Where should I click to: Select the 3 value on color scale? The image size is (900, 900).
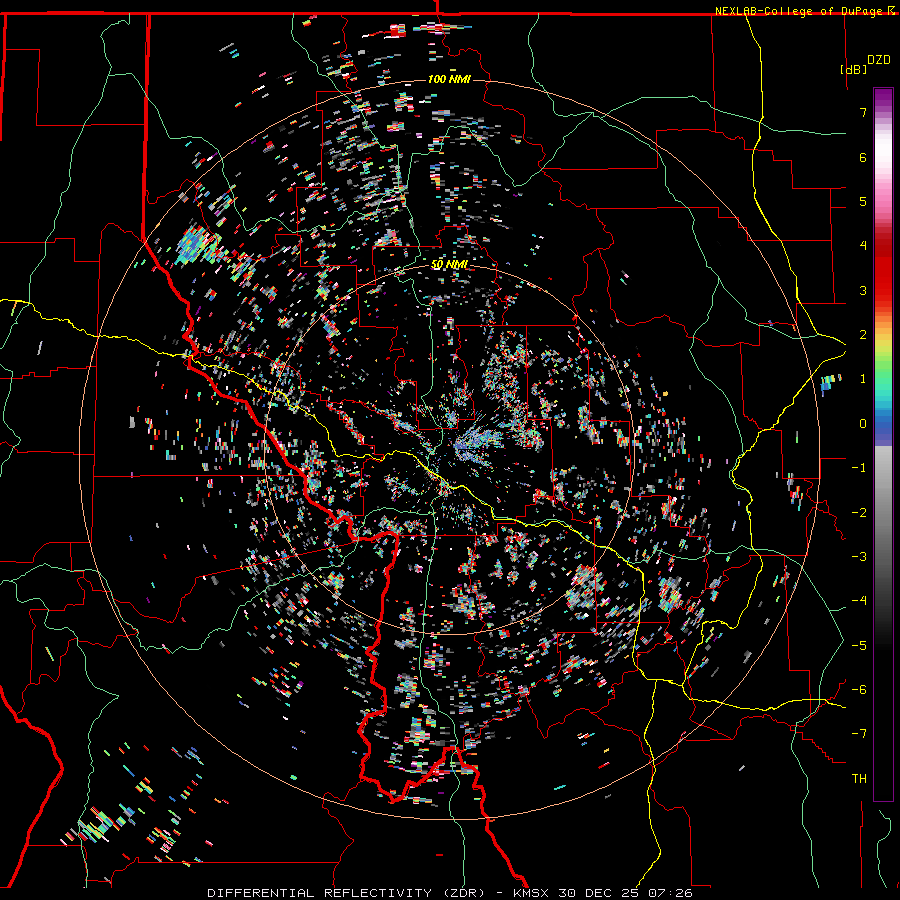[x=863, y=290]
